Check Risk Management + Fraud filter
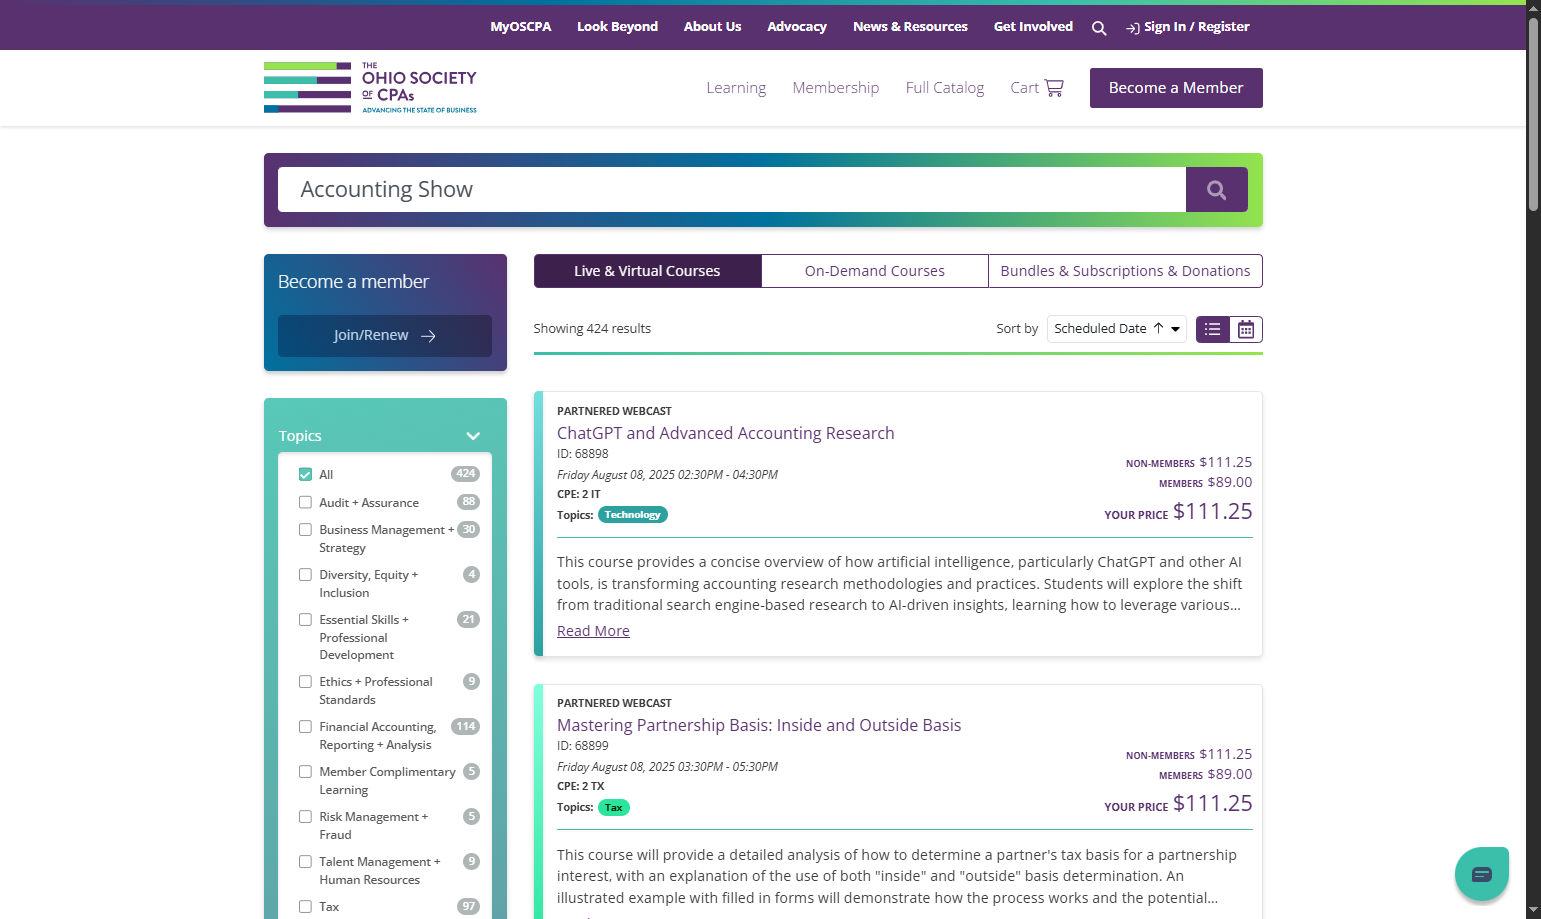 pos(305,816)
